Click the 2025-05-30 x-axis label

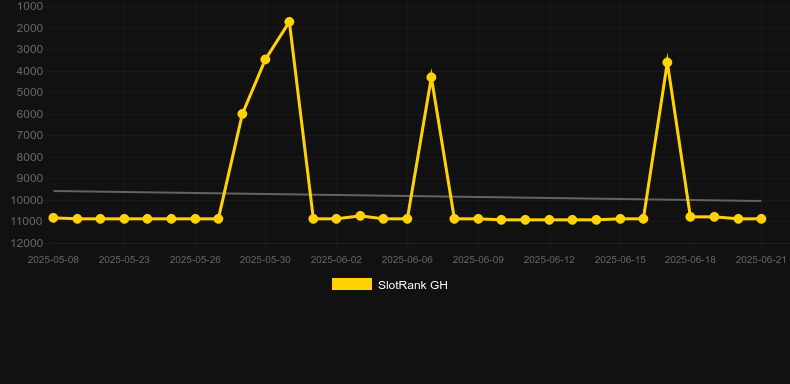tap(265, 260)
